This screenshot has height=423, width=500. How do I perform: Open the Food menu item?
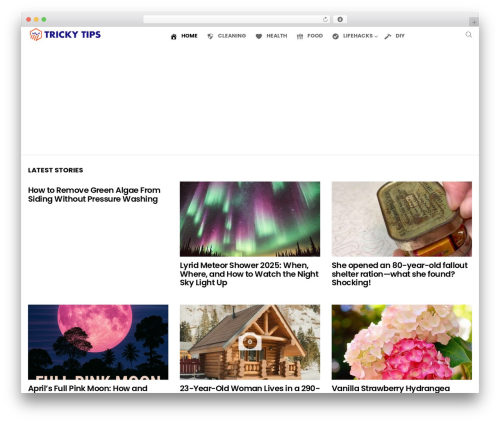point(315,36)
